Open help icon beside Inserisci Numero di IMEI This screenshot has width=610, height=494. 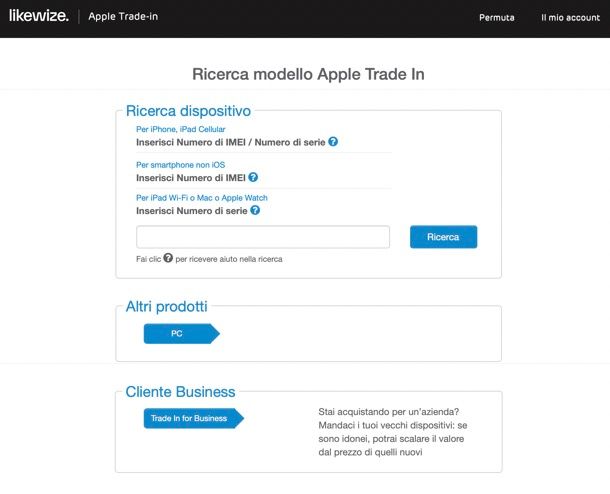point(253,177)
